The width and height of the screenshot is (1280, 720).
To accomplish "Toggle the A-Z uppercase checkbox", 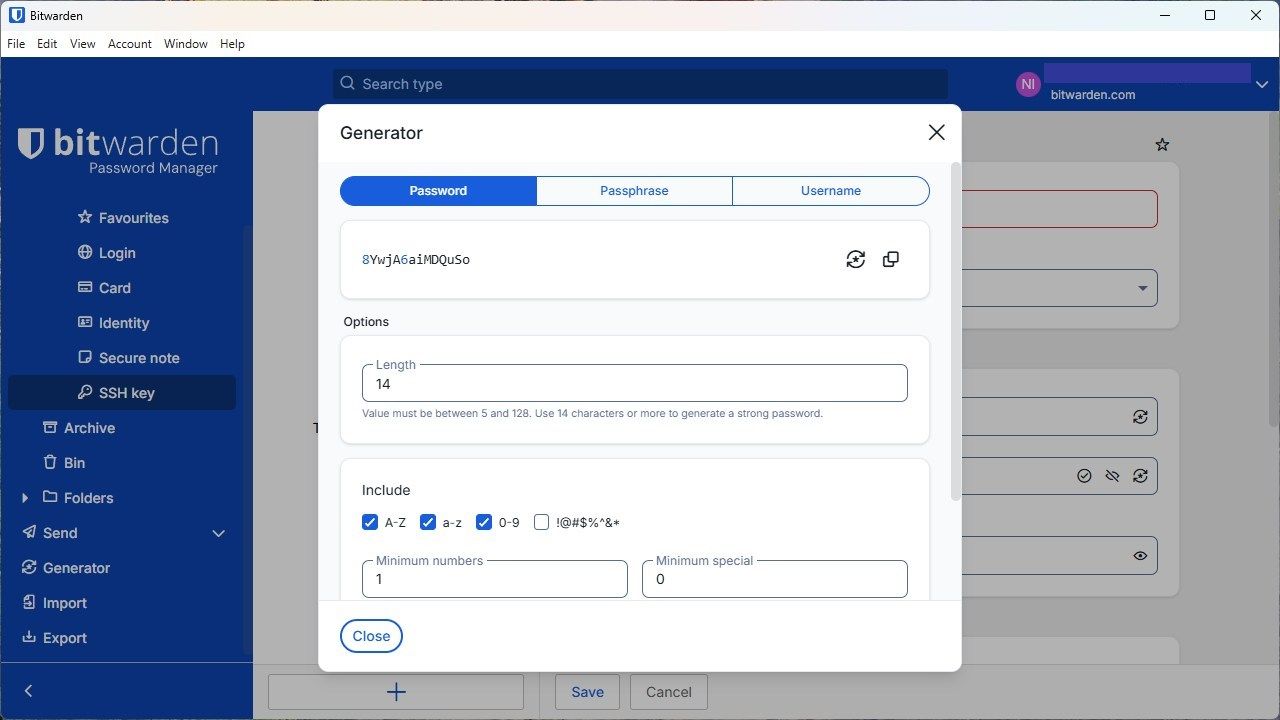I will click(370, 522).
